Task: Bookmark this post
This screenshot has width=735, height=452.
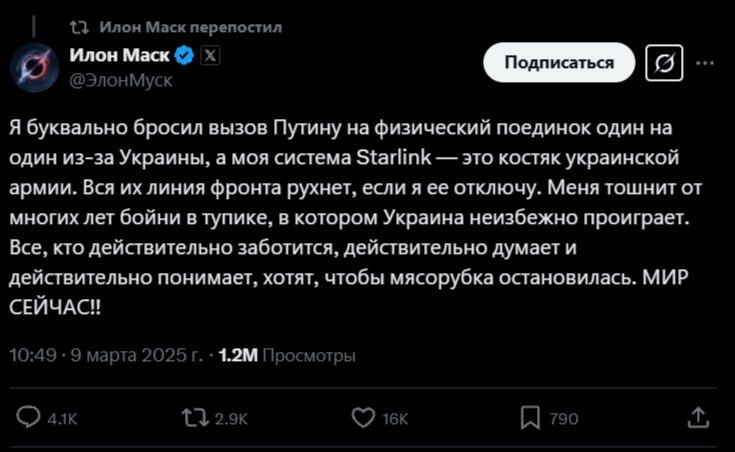Action: pos(530,418)
